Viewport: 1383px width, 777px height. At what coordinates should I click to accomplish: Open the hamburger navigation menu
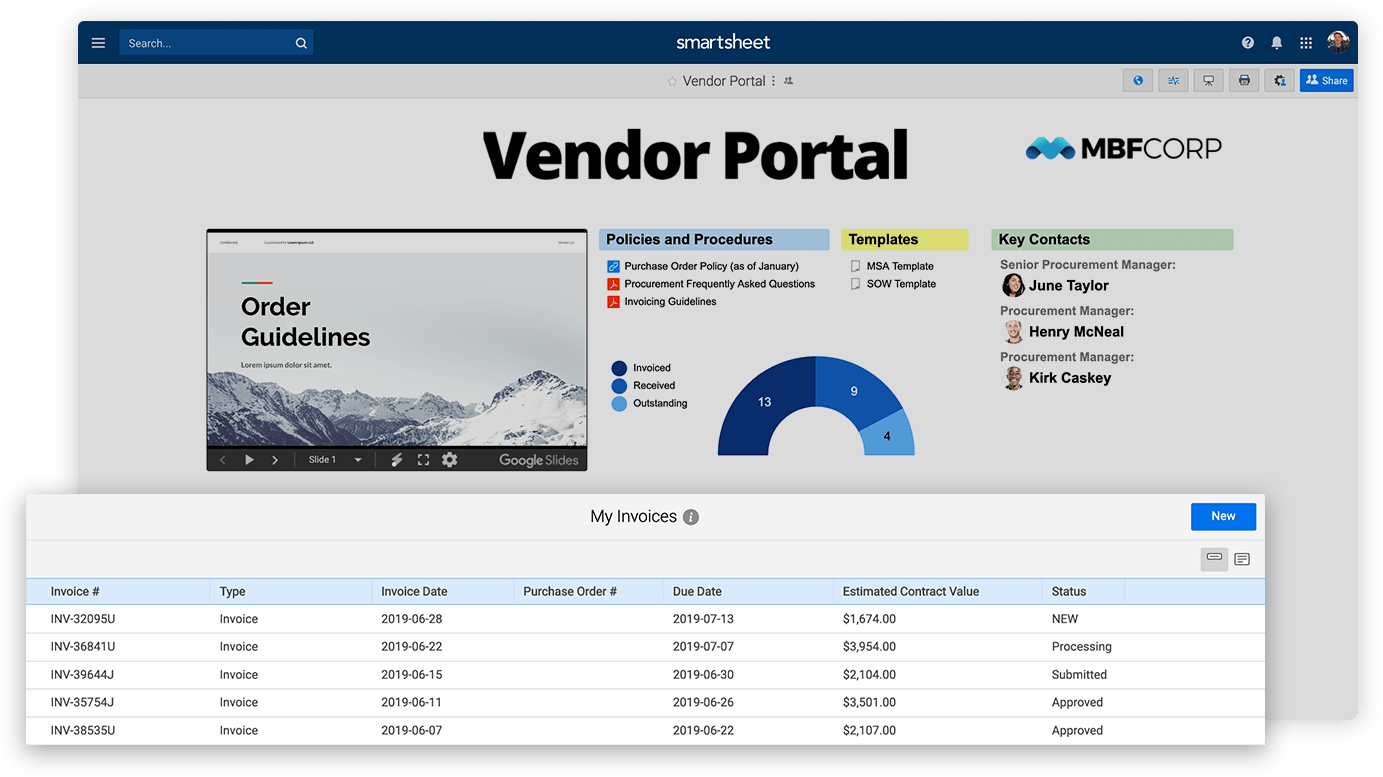(x=98, y=43)
